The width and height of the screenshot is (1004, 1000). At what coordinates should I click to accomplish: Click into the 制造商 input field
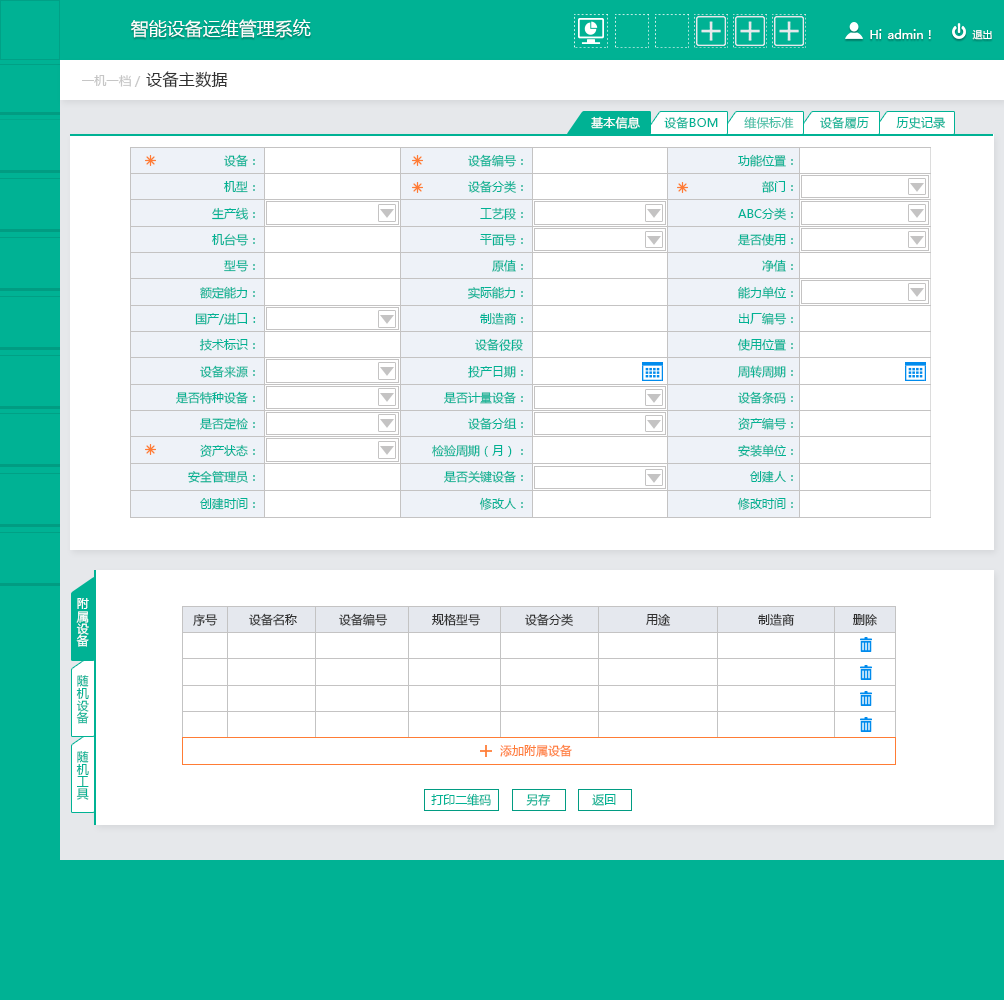coord(599,319)
